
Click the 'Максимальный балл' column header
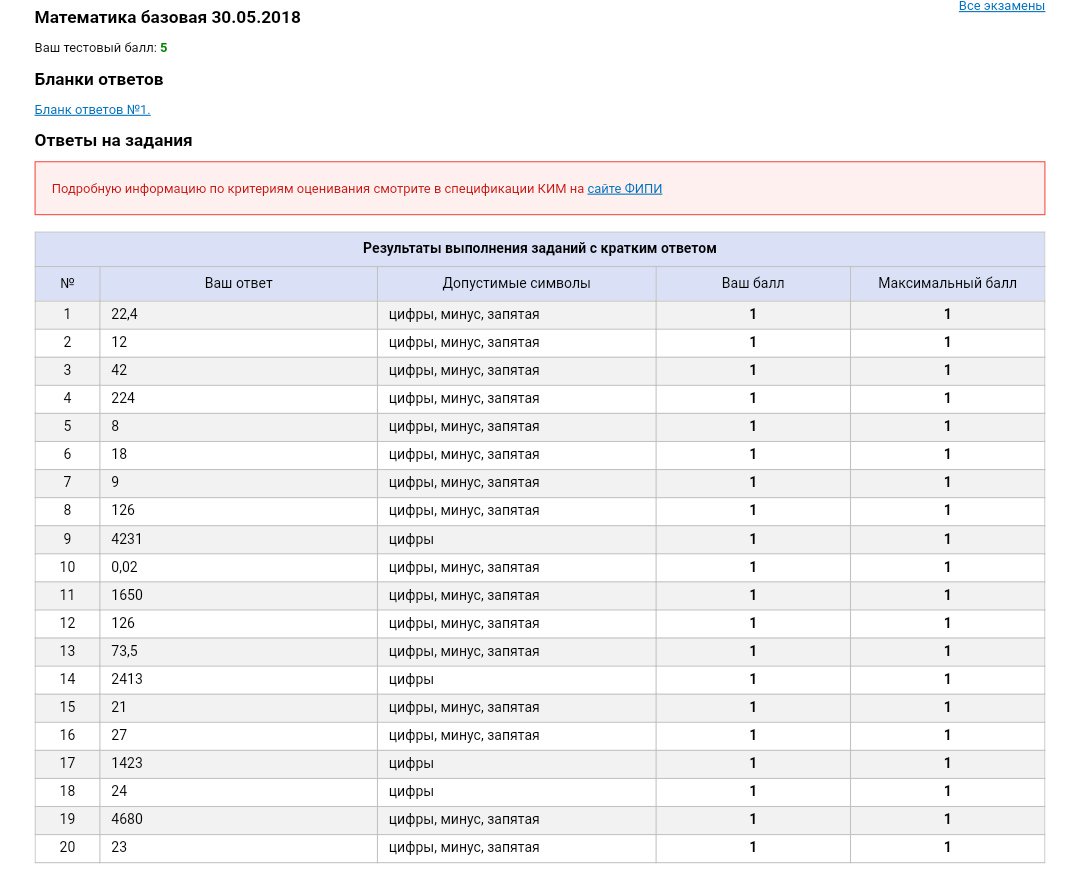(947, 283)
